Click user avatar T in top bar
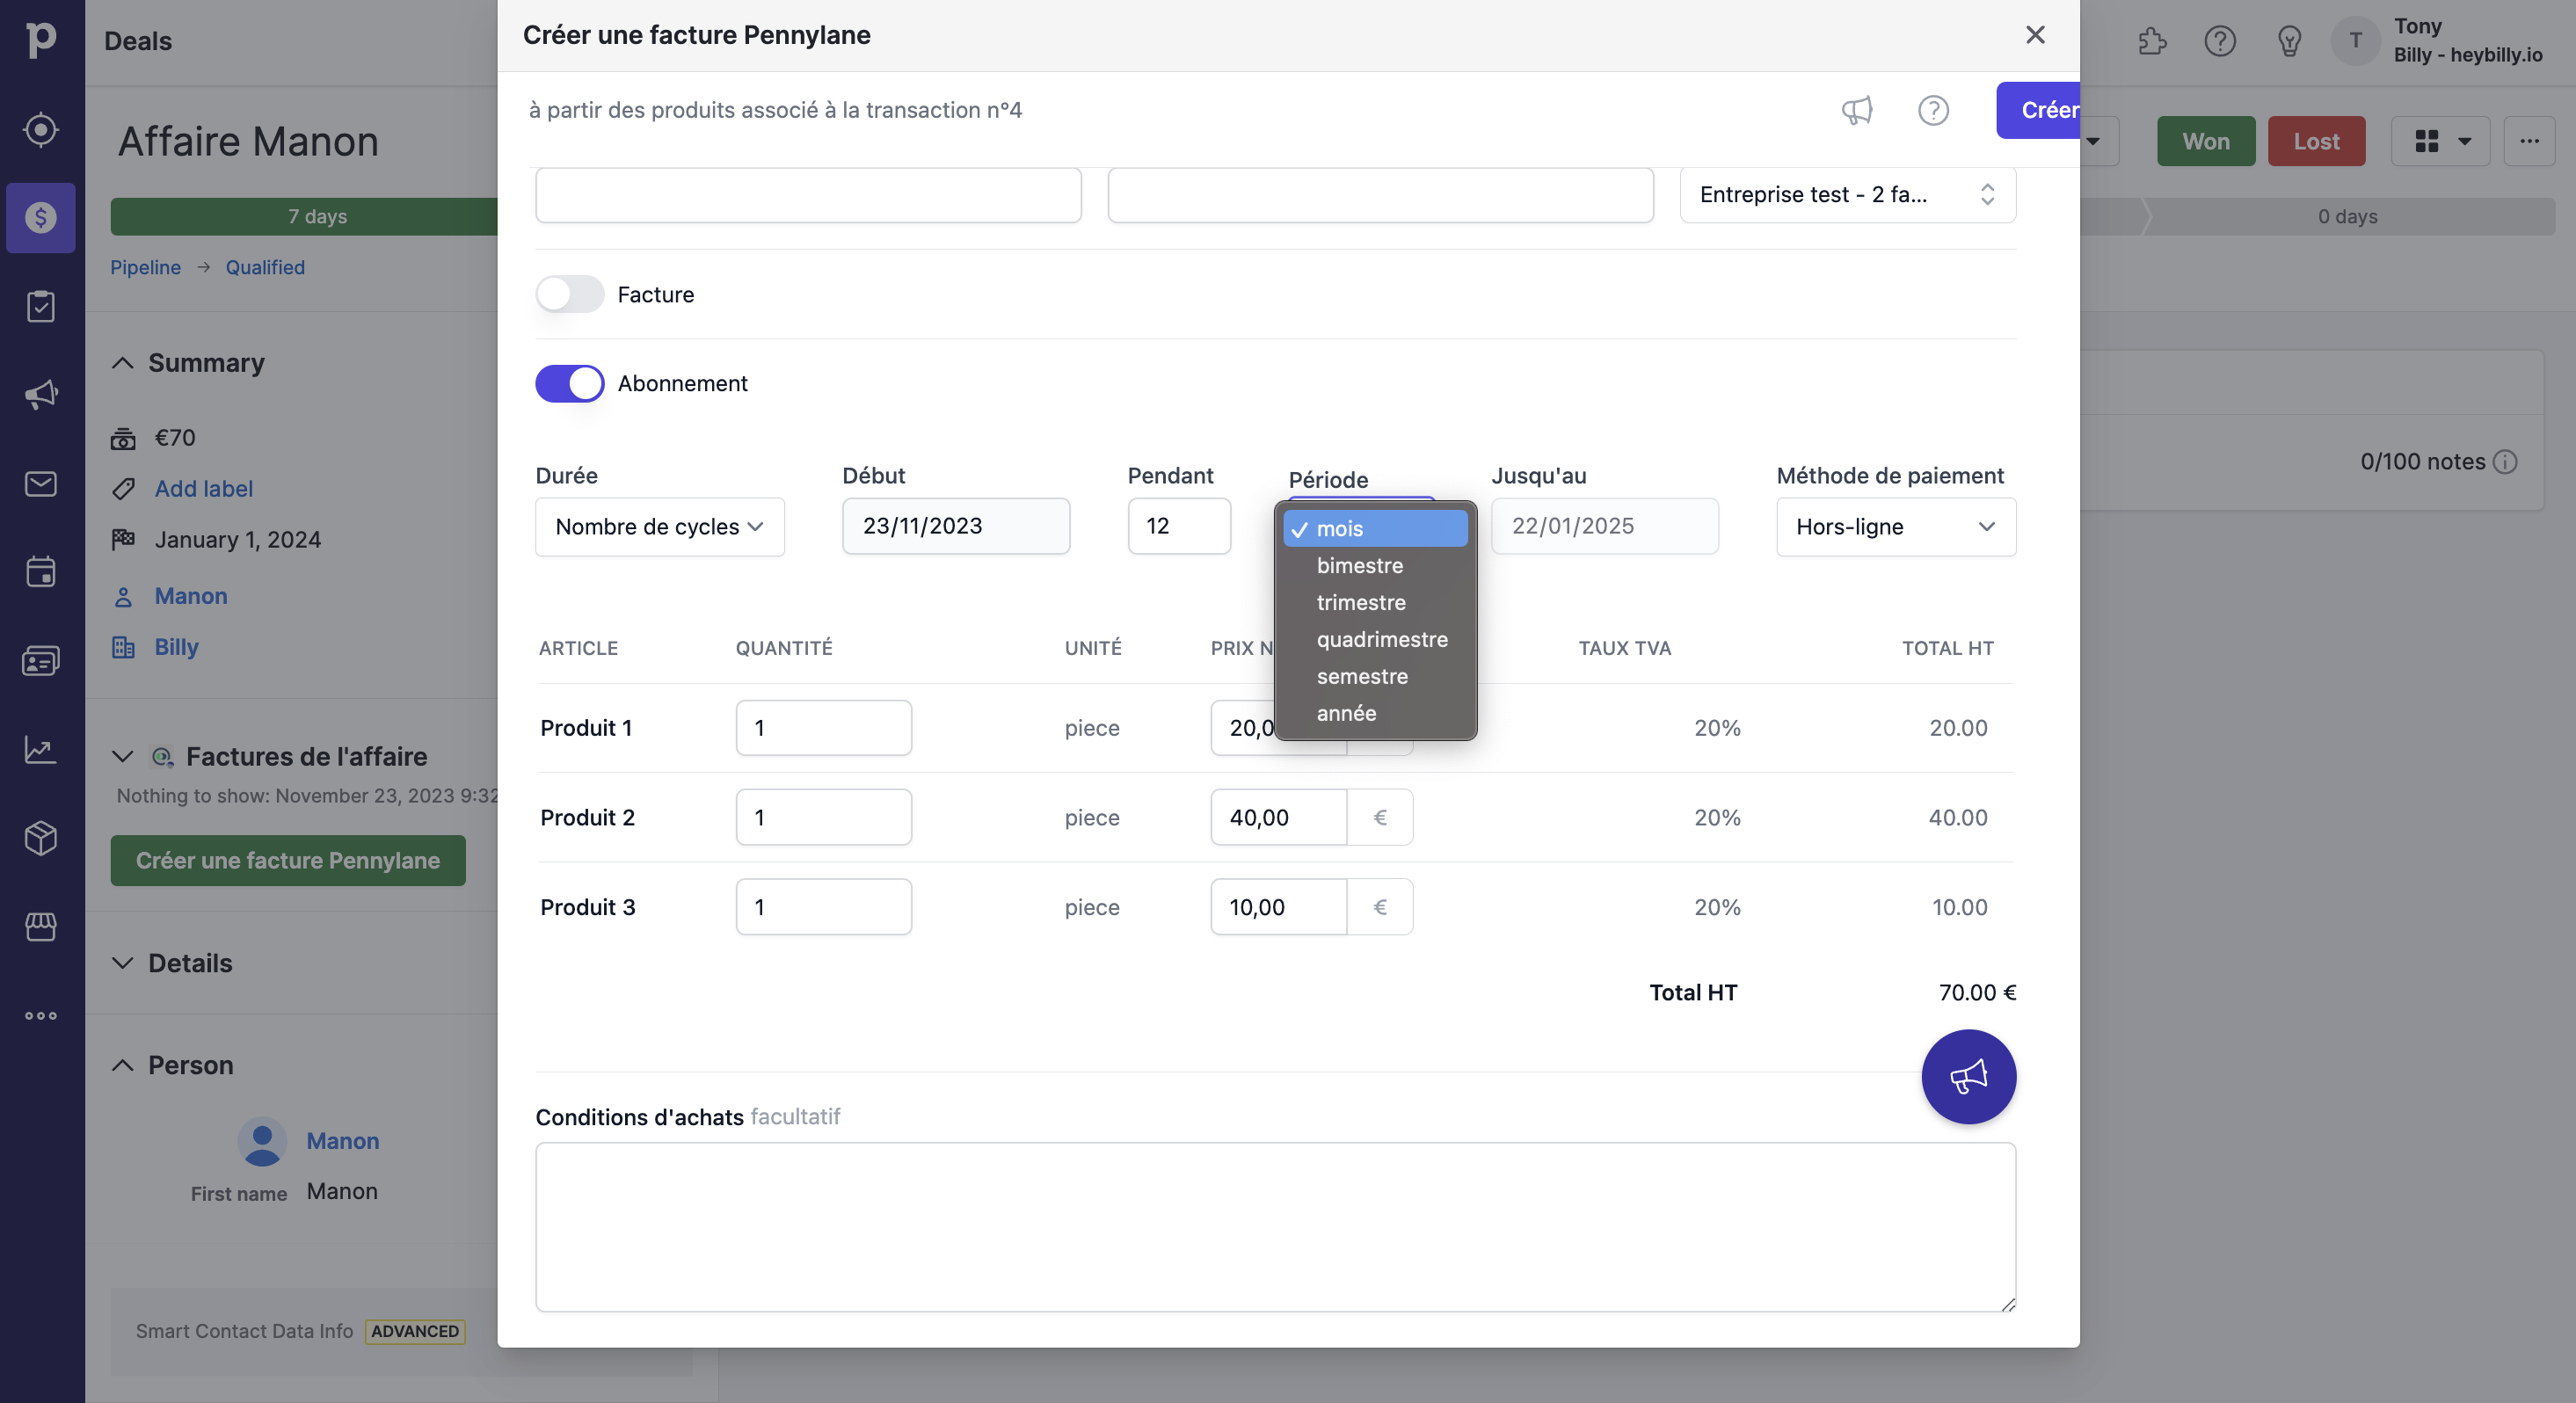 point(2355,41)
